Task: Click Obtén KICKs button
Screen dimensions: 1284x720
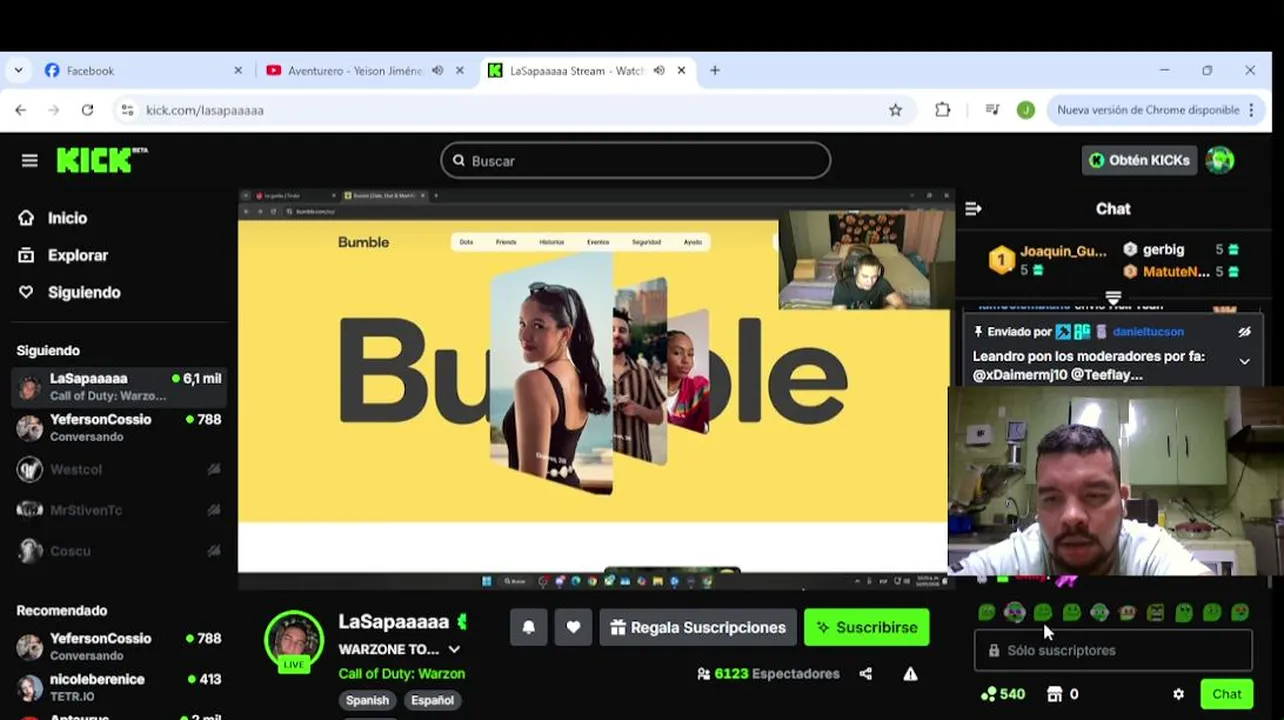Action: pyautogui.click(x=1139, y=160)
